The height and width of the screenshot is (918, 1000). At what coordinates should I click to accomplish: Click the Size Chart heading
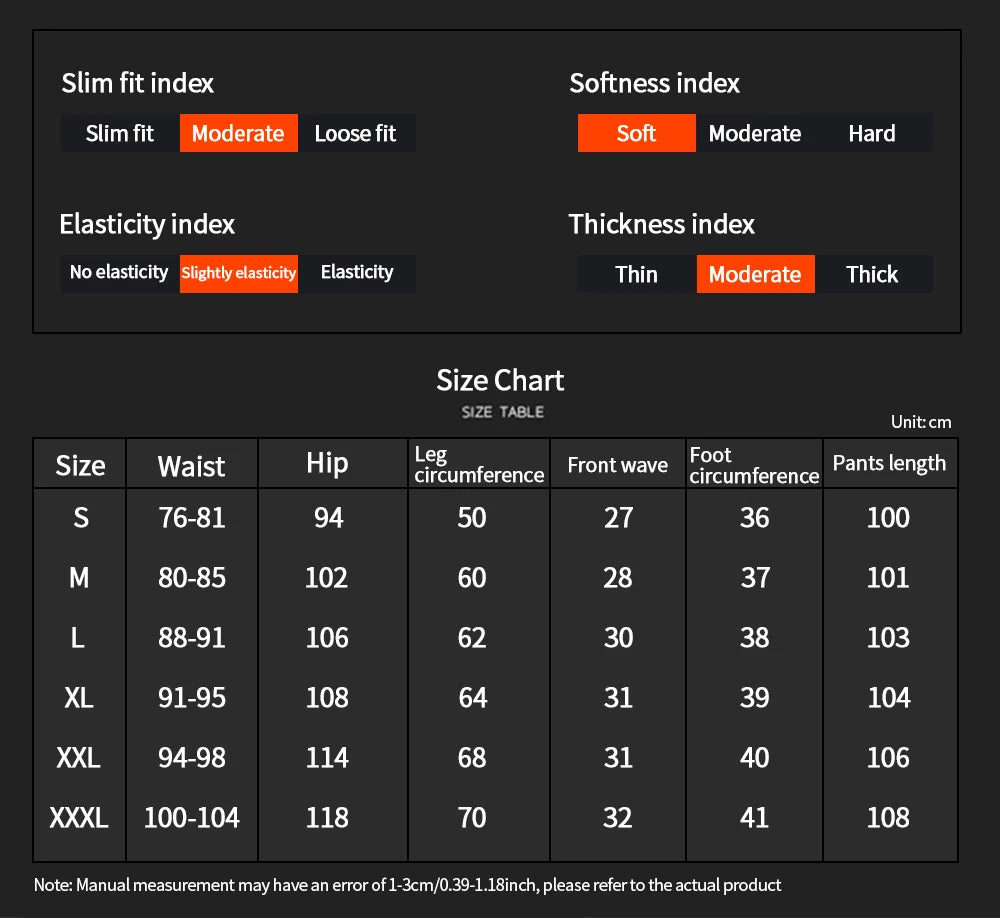tap(500, 380)
